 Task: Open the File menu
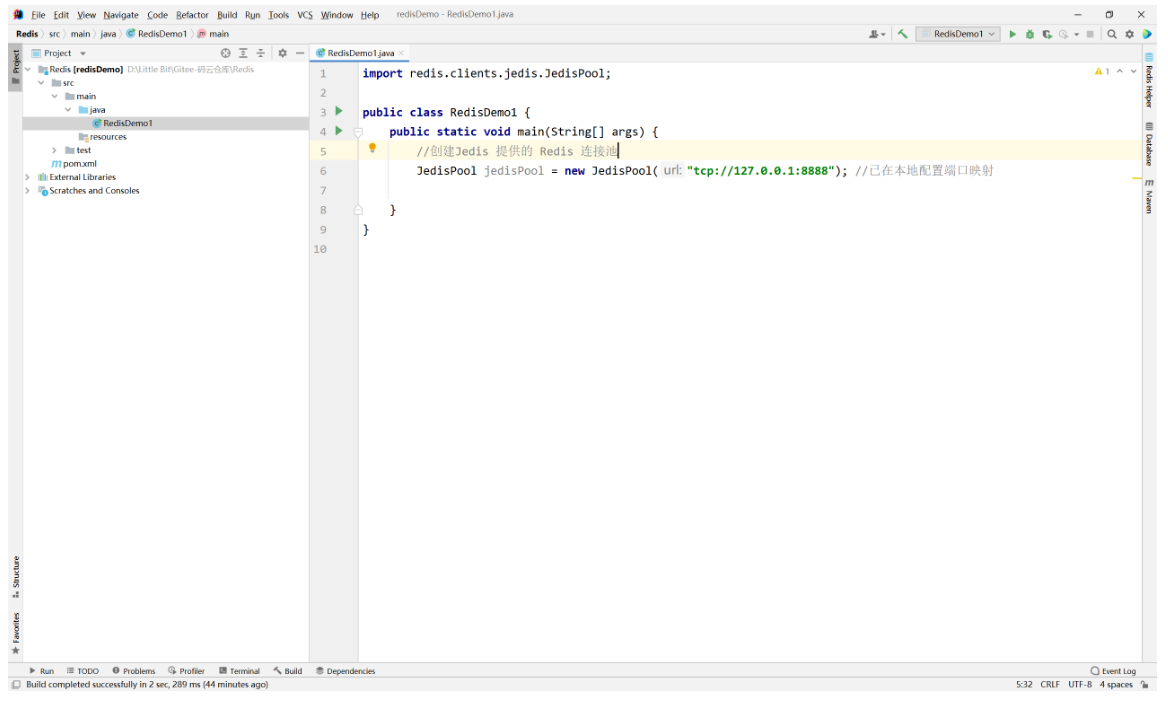[x=38, y=15]
